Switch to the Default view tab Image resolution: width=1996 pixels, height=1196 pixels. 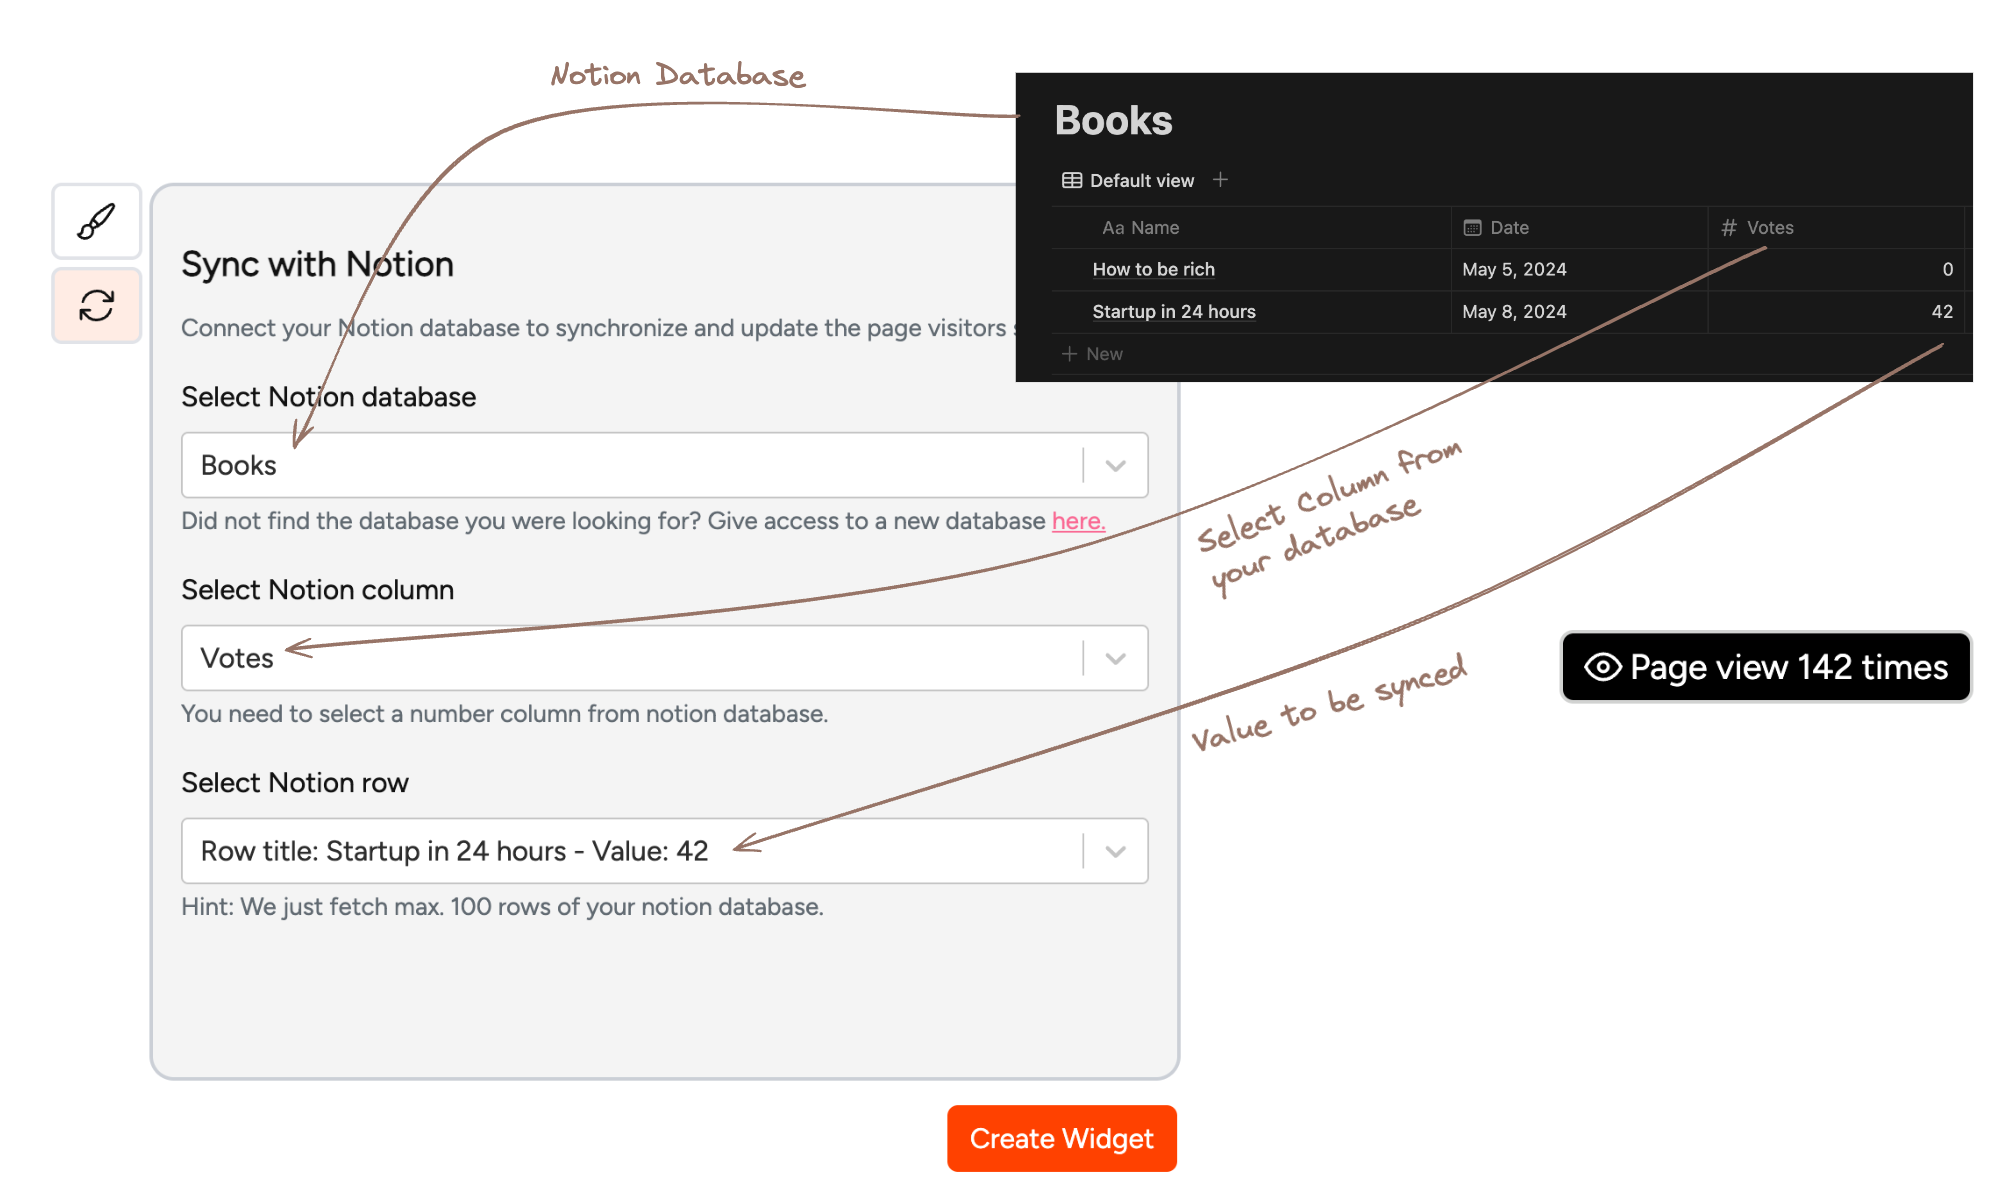1141,181
